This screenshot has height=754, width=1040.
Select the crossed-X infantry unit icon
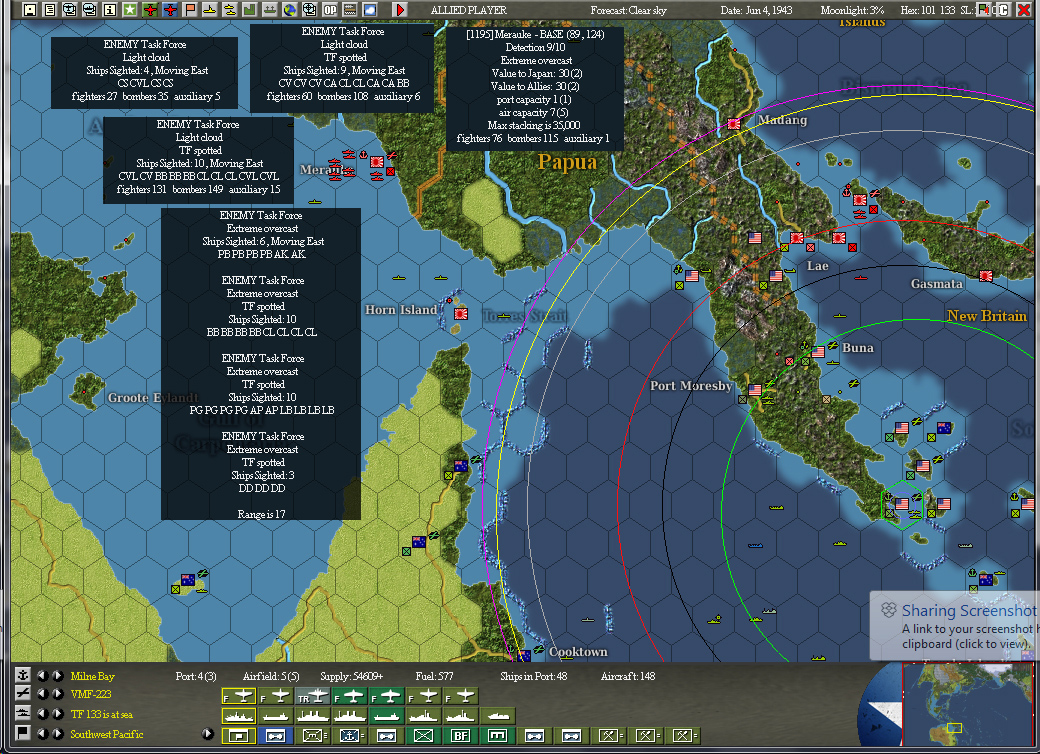tap(423, 735)
